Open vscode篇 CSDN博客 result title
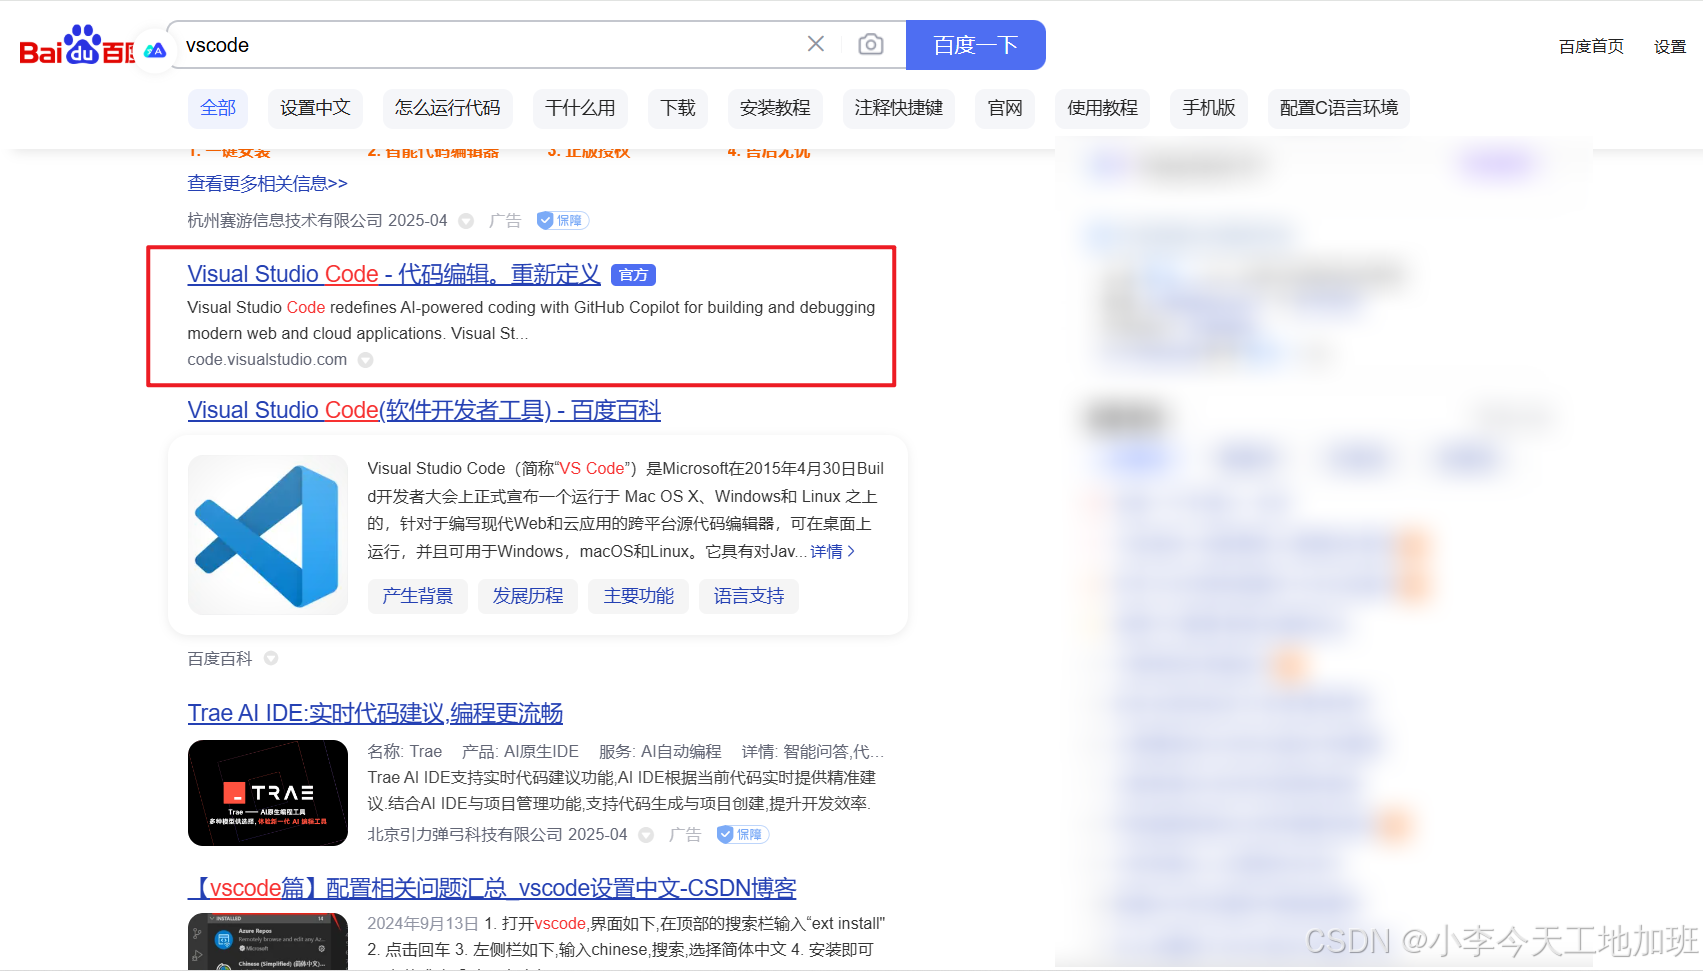Image resolution: width=1703 pixels, height=971 pixels. 491,888
